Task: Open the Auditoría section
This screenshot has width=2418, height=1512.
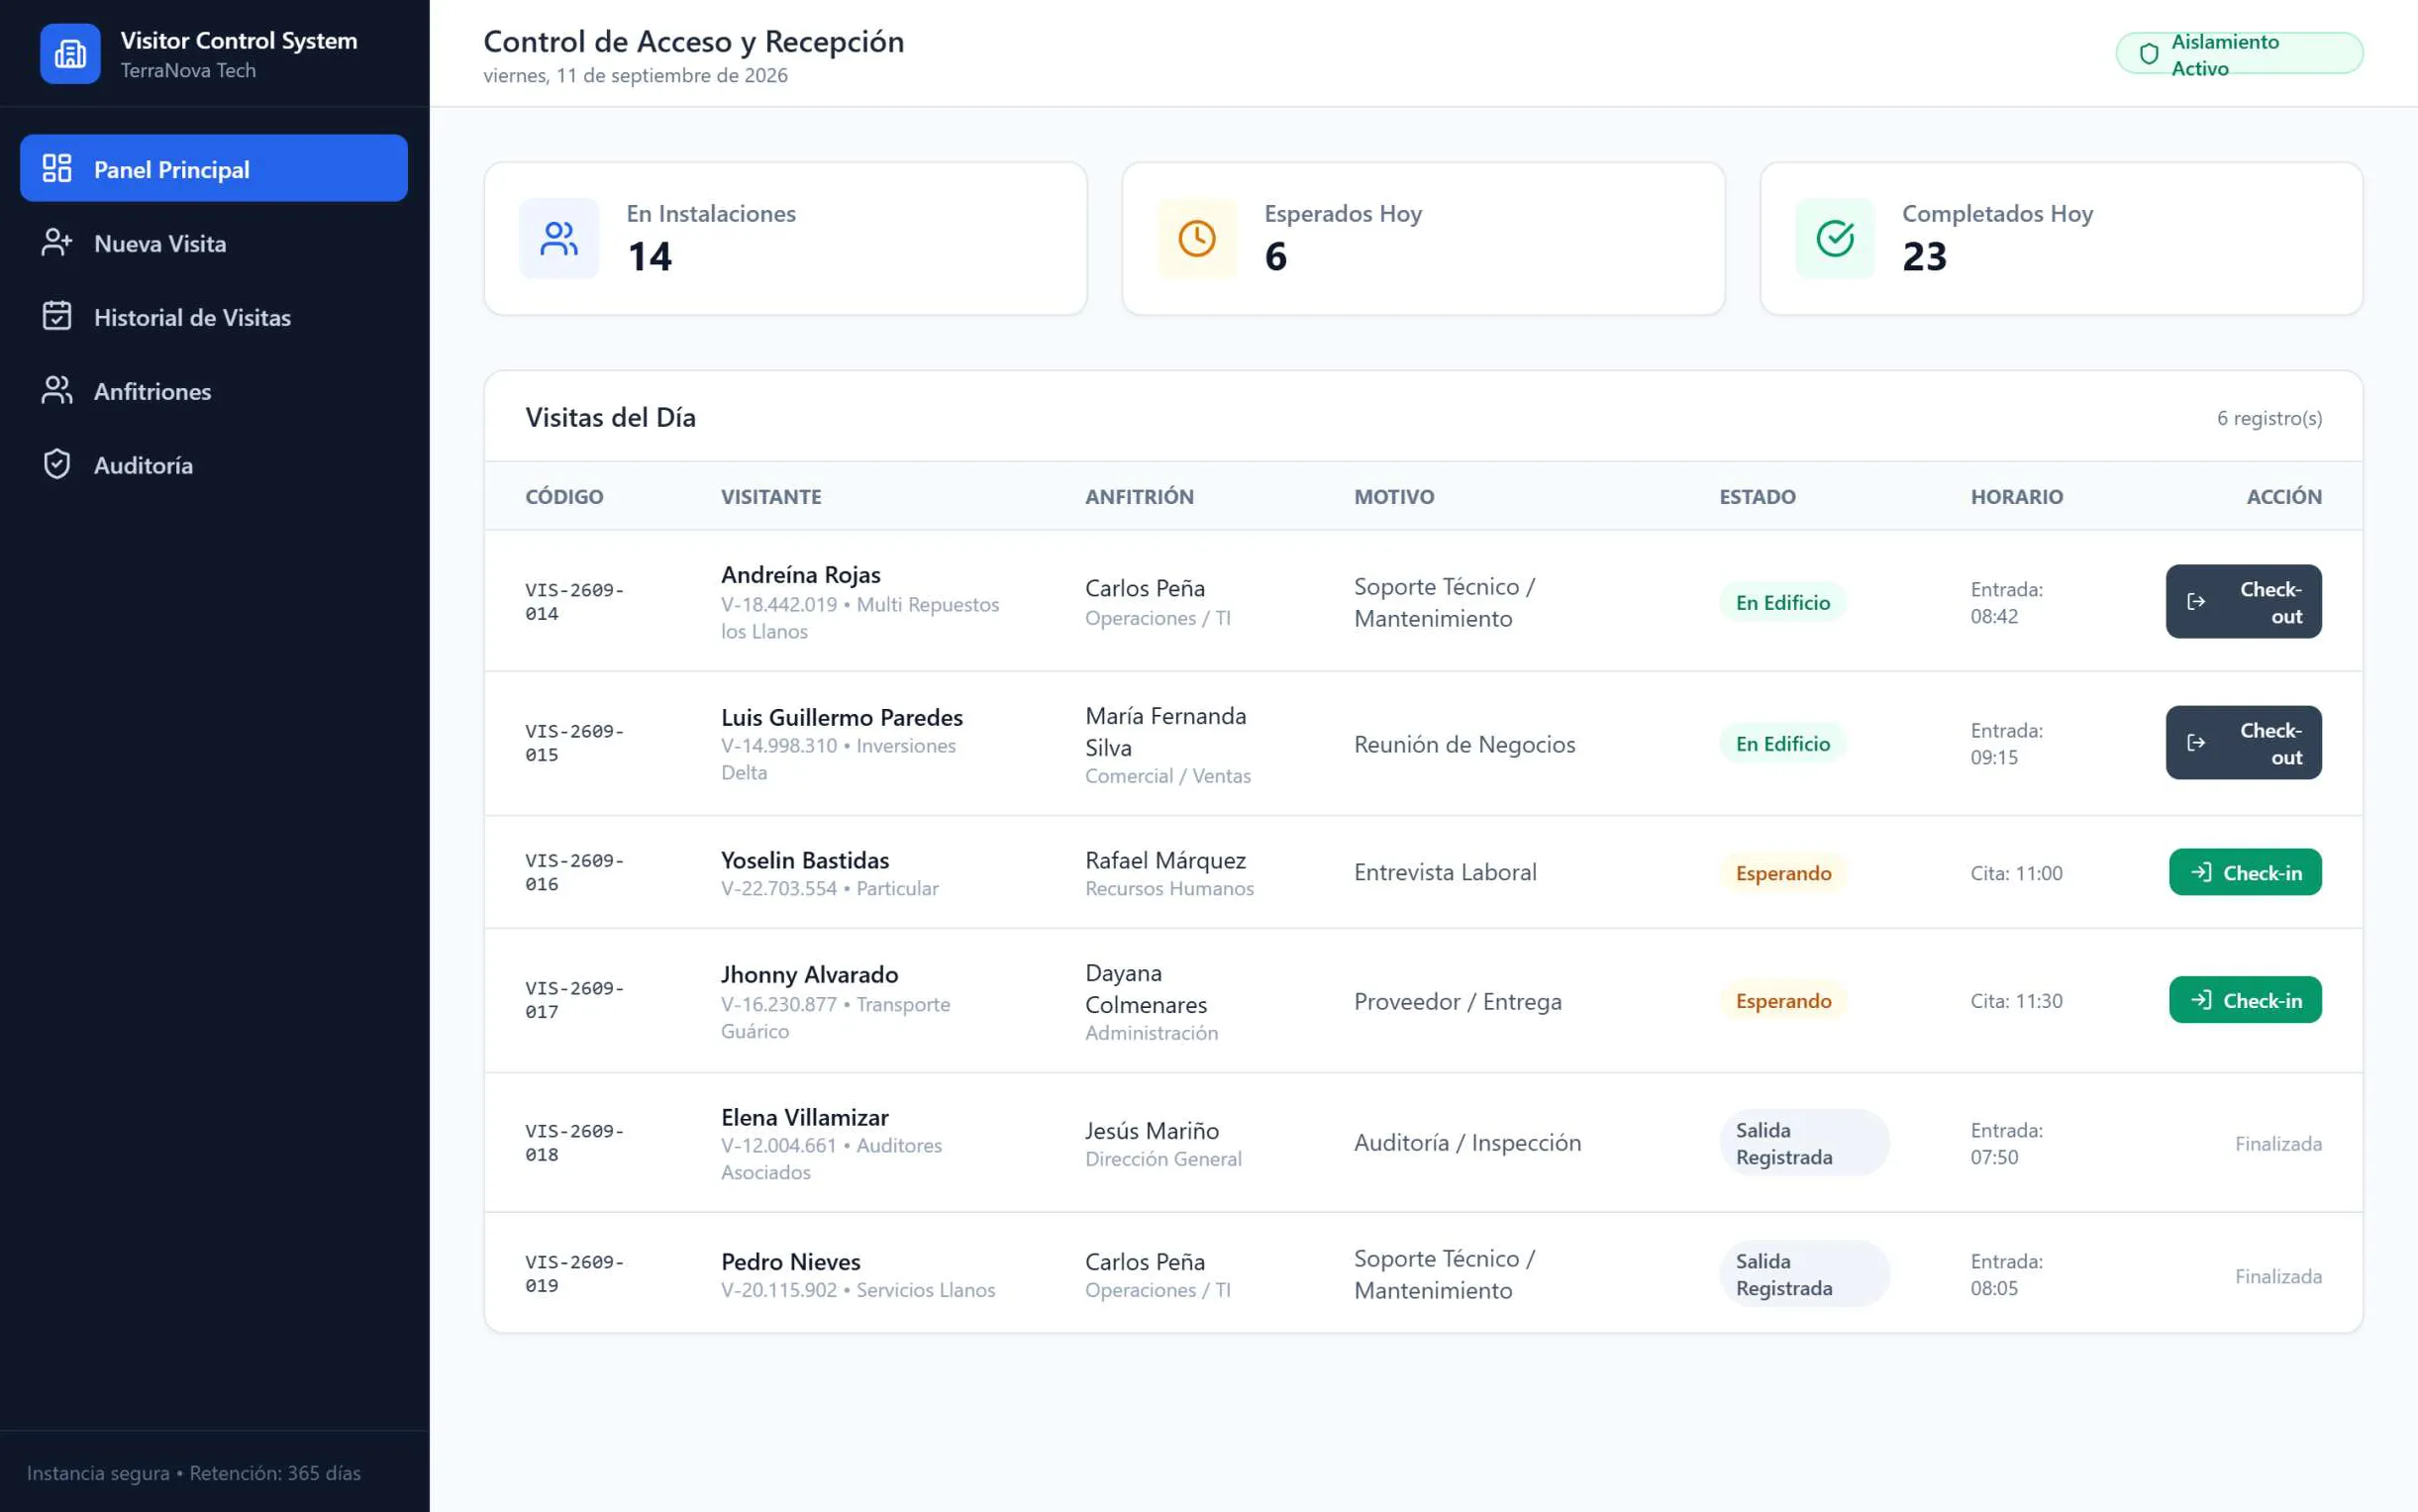Action: click(x=214, y=464)
